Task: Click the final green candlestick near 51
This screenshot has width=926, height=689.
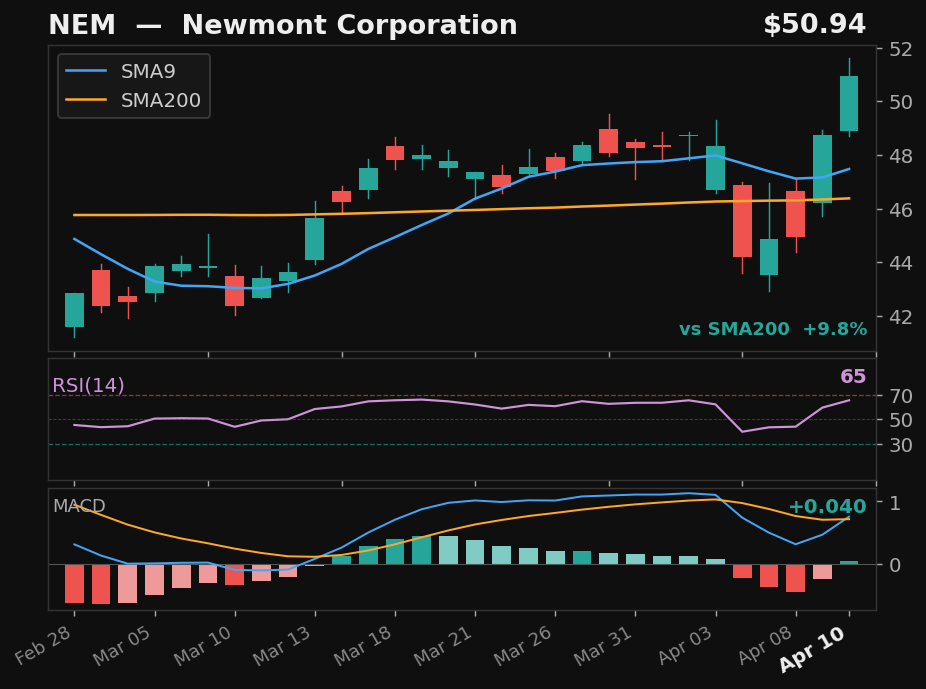Action: pyautogui.click(x=849, y=103)
